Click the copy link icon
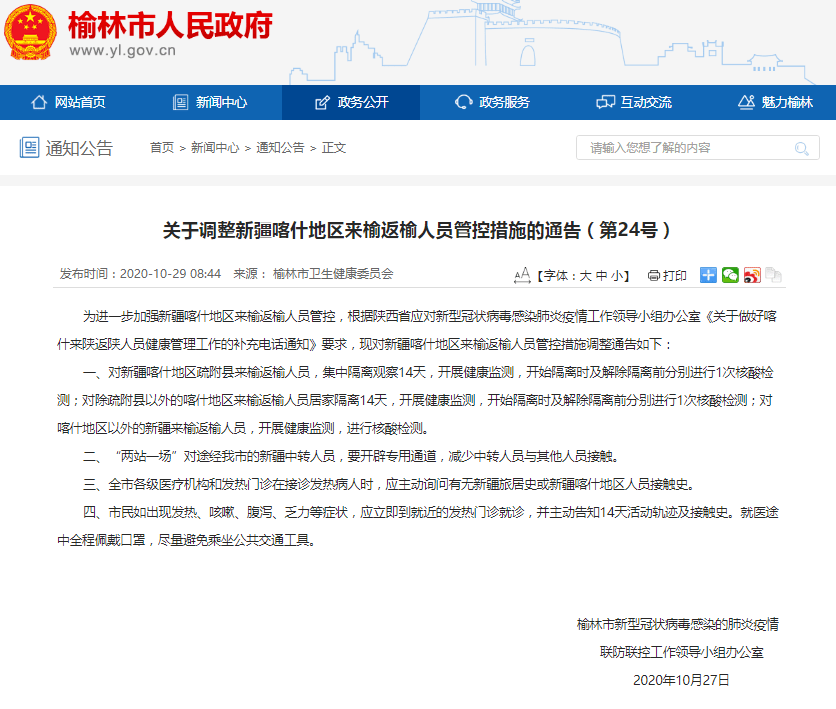This screenshot has width=836, height=709. coord(773,275)
